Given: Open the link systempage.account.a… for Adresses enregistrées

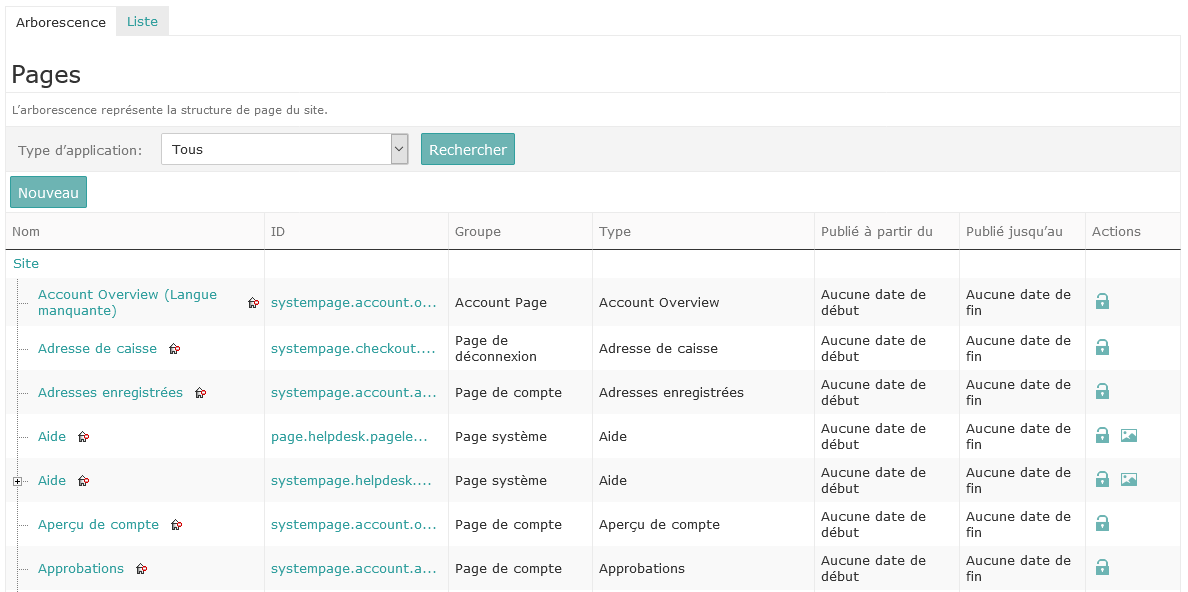Looking at the screenshot, I should coord(352,392).
